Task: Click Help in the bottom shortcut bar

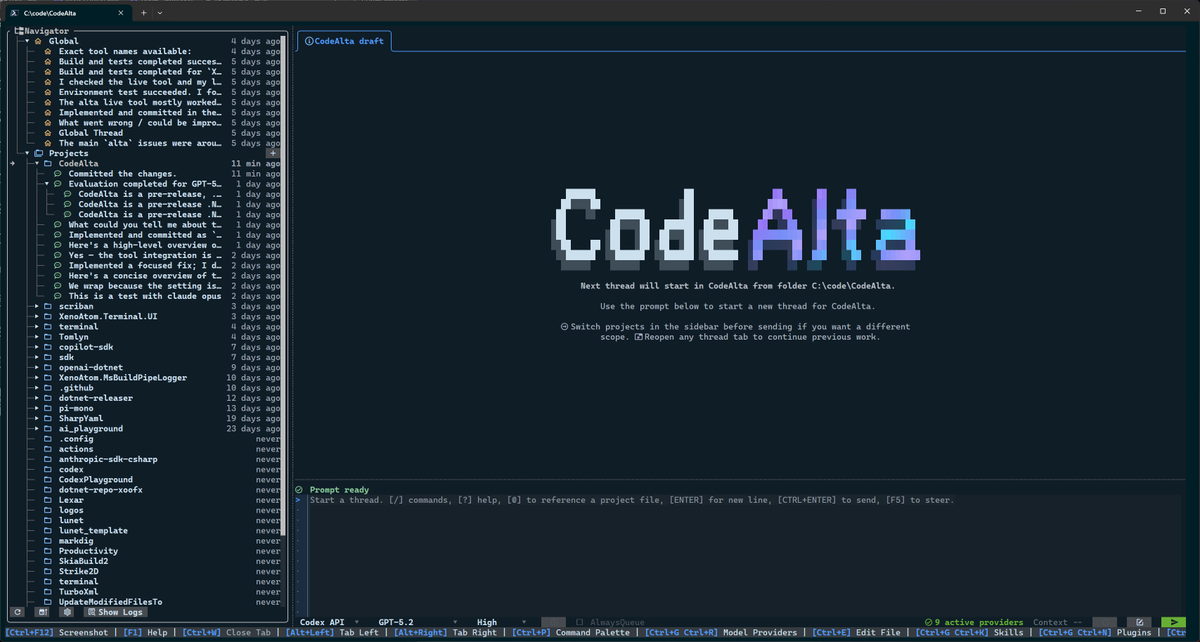Action: pos(144,632)
